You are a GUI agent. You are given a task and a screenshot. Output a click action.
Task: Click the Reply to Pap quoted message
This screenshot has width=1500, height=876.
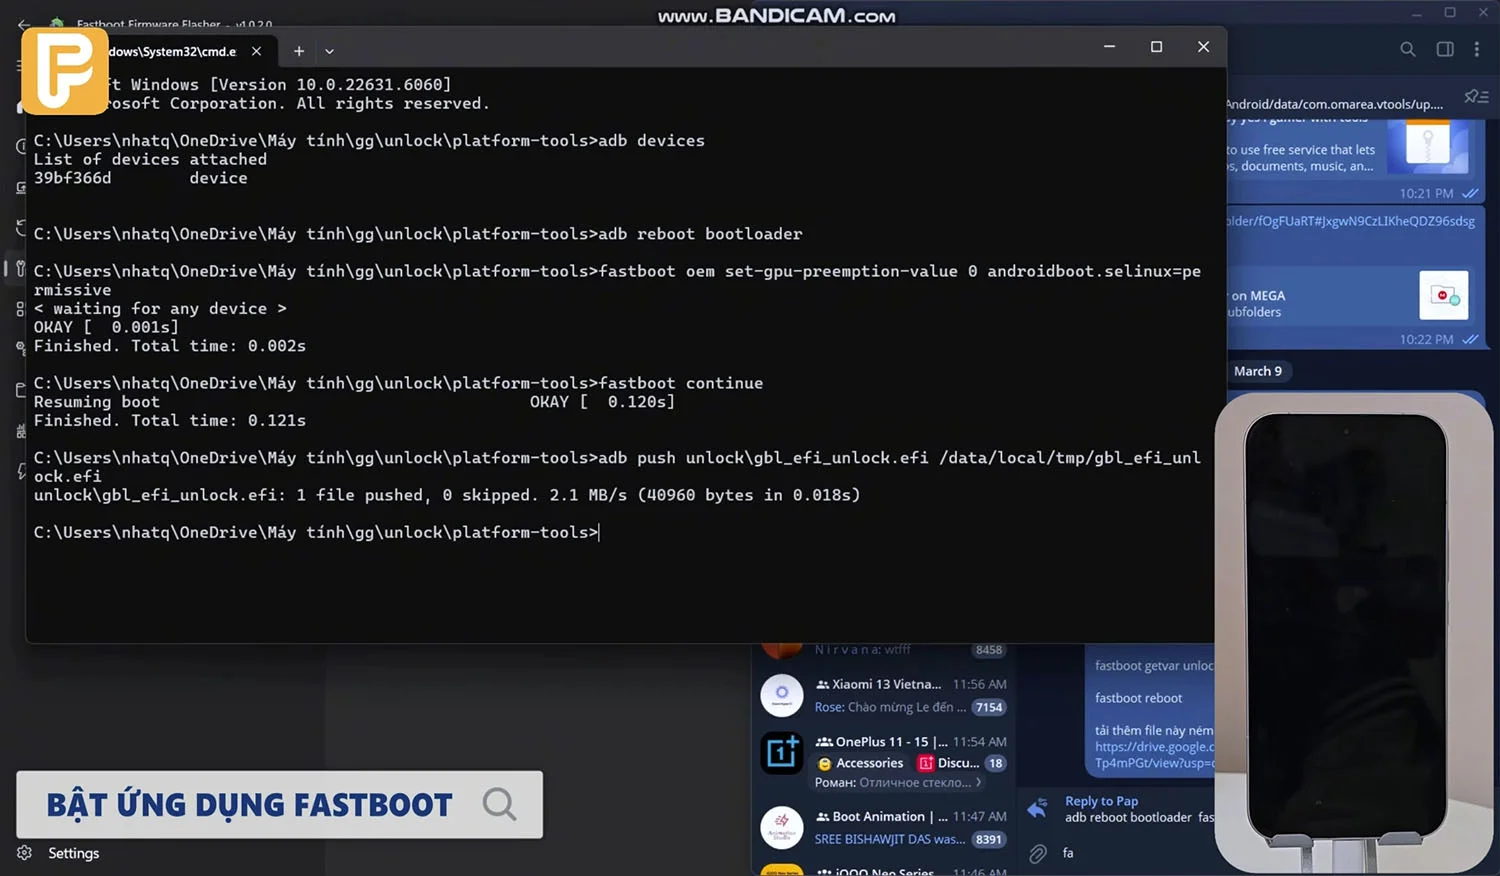(x=1120, y=810)
